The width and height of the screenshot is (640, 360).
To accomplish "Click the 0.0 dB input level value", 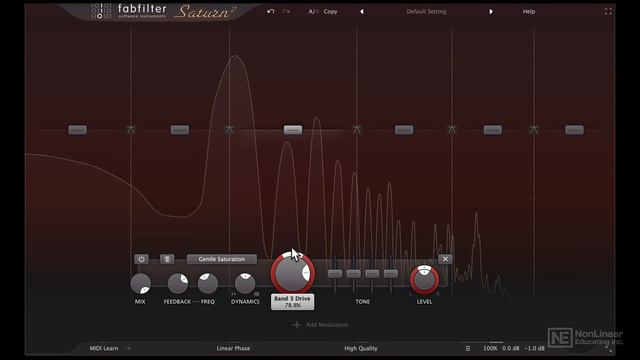I will pyautogui.click(x=511, y=348).
